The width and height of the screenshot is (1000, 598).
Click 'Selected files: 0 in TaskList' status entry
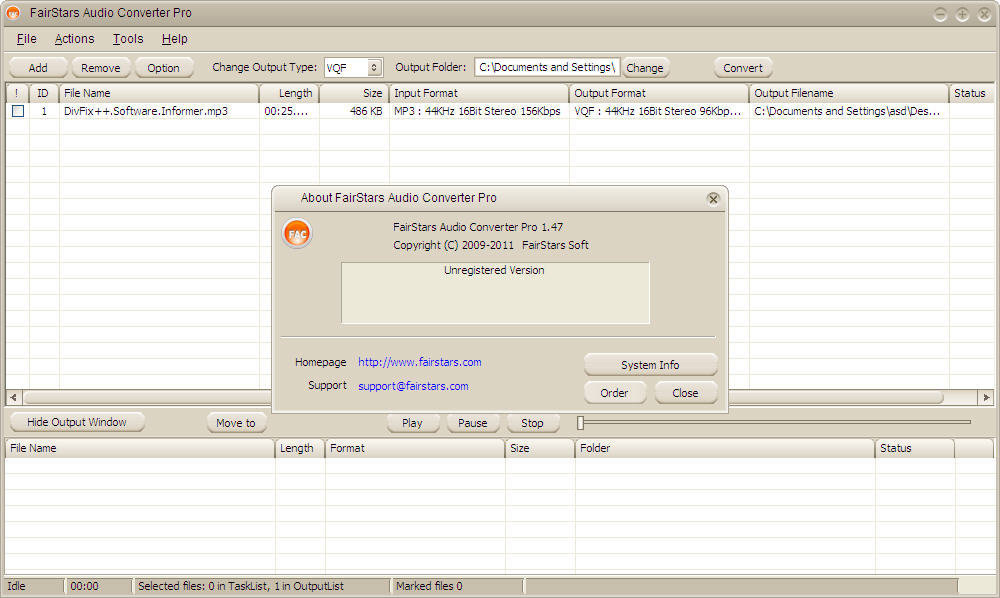point(260,586)
